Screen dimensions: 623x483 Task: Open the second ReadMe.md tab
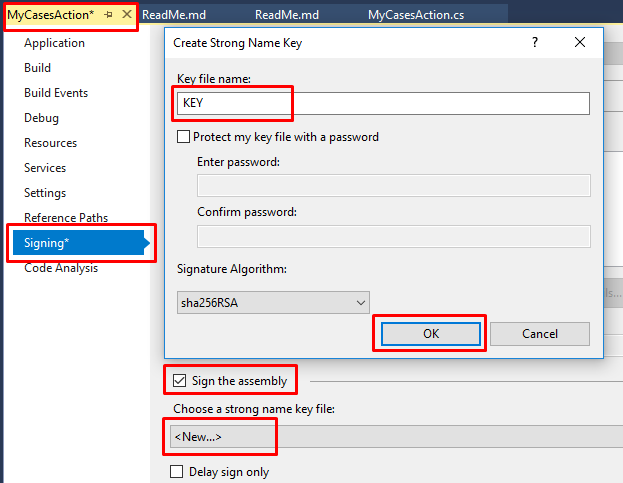287,15
